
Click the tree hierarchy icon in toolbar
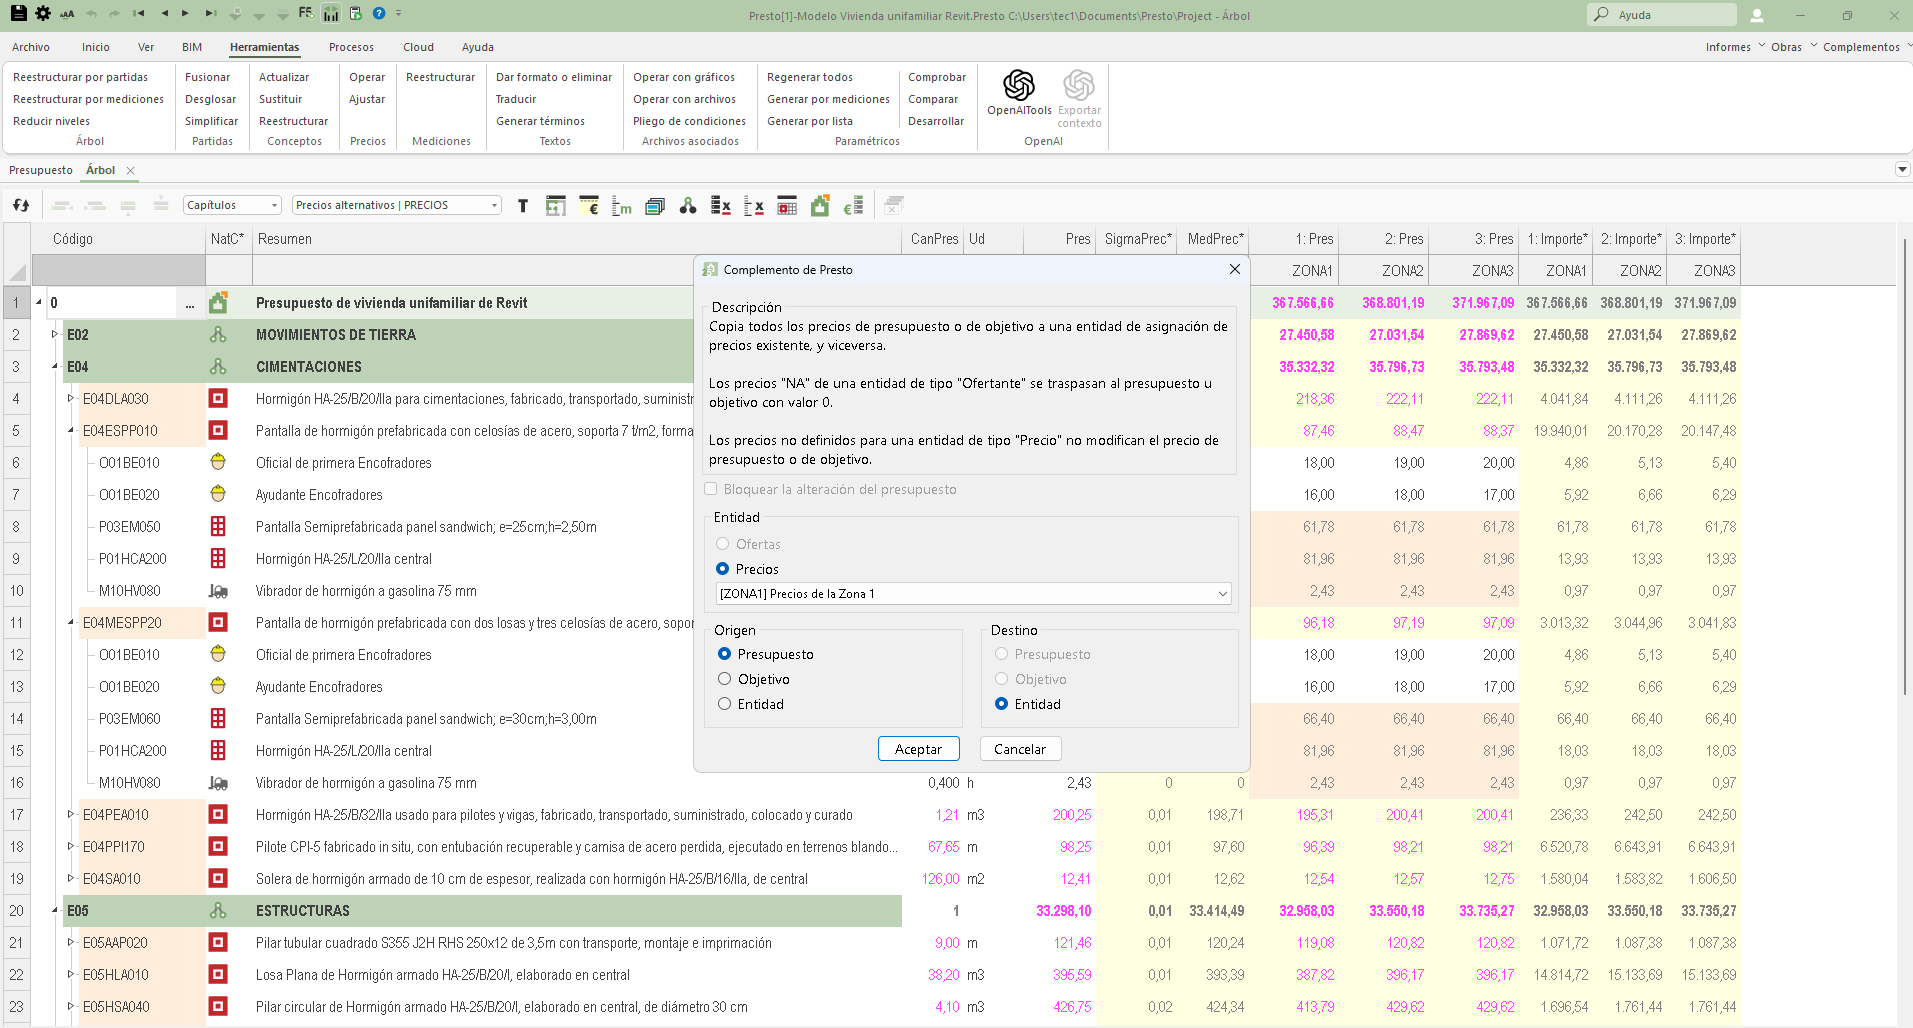[688, 206]
